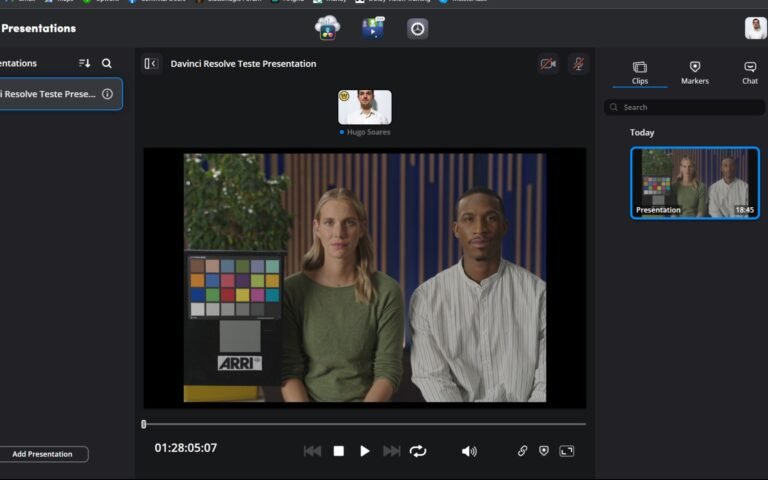The width and height of the screenshot is (768, 480).
Task: Toggle the camera on or off
Action: (548, 64)
